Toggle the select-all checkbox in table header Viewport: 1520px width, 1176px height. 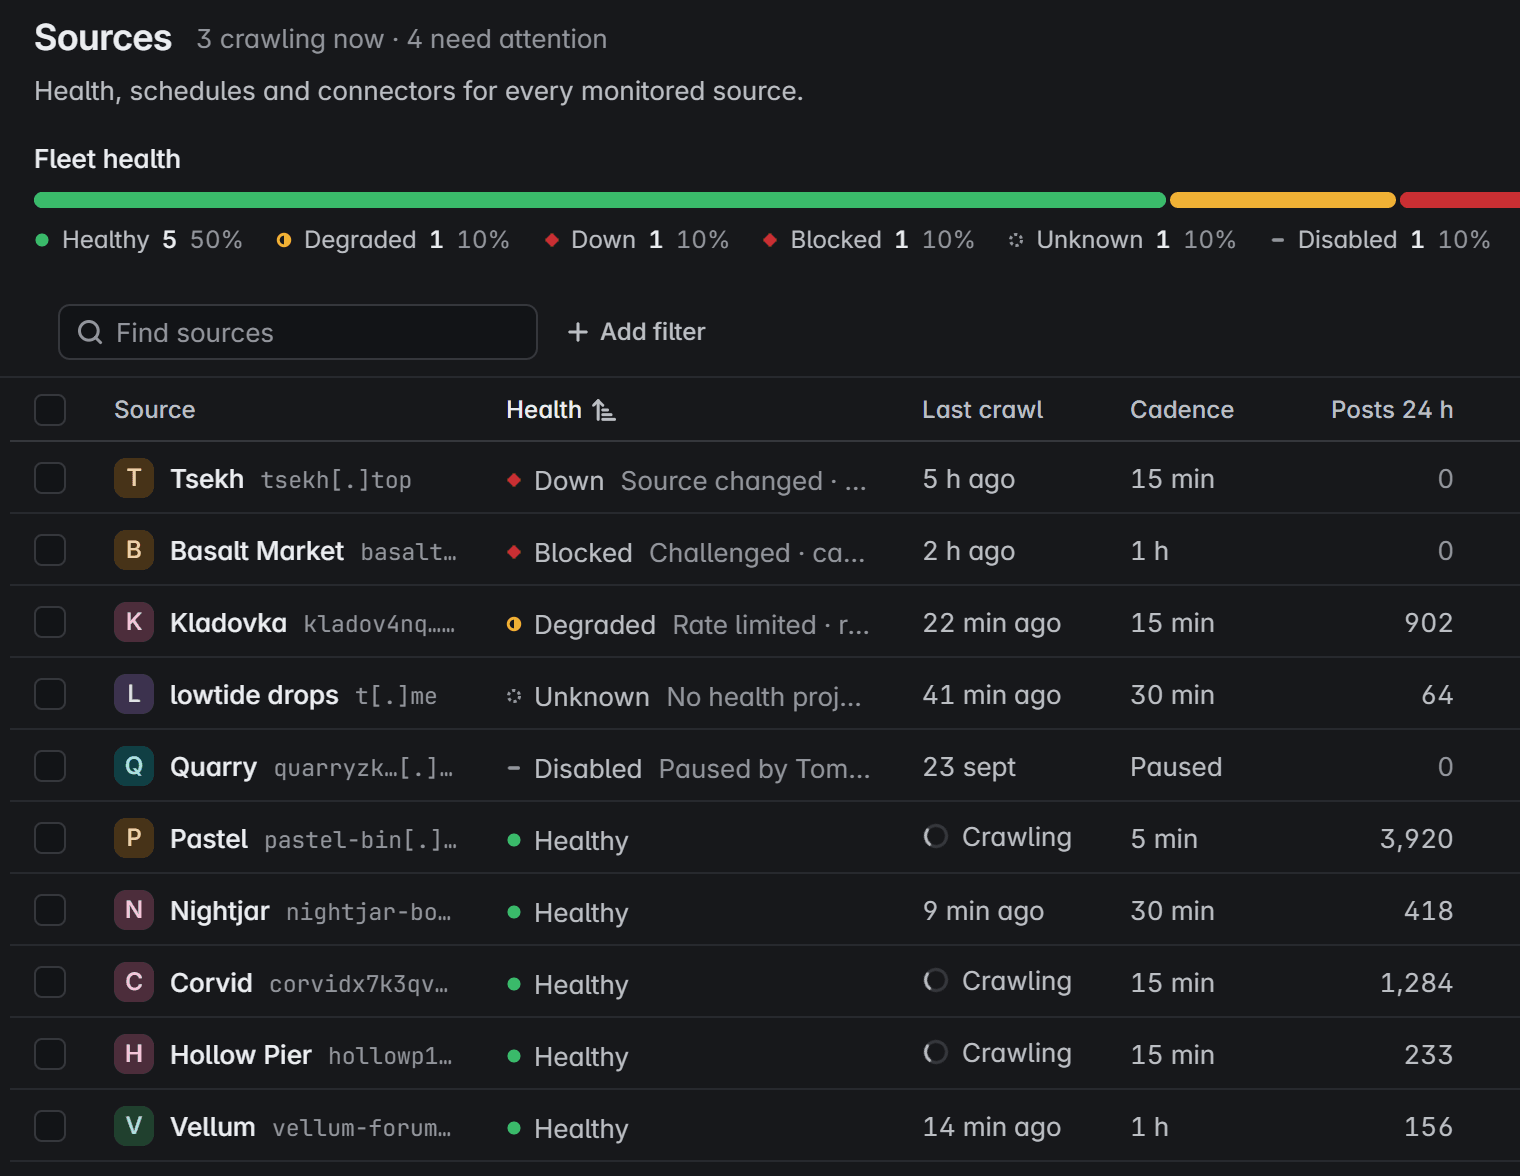pos(50,410)
